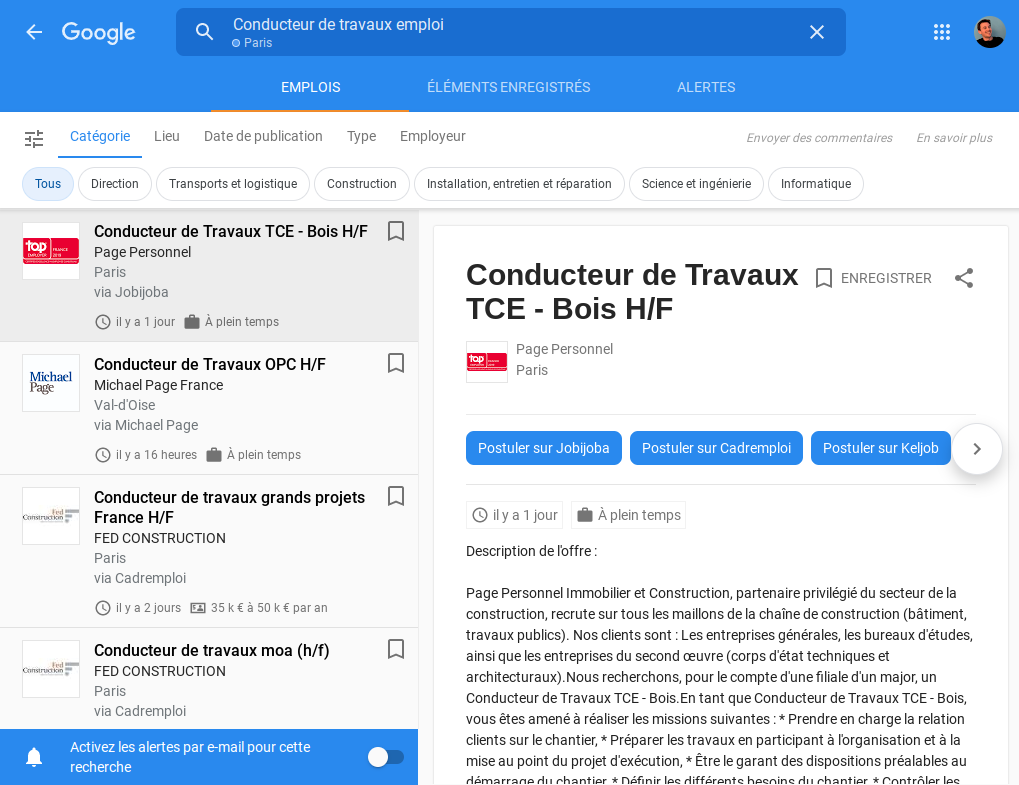Click '35 k € à 50 k € par an' salary
1019x785 pixels.
269,608
